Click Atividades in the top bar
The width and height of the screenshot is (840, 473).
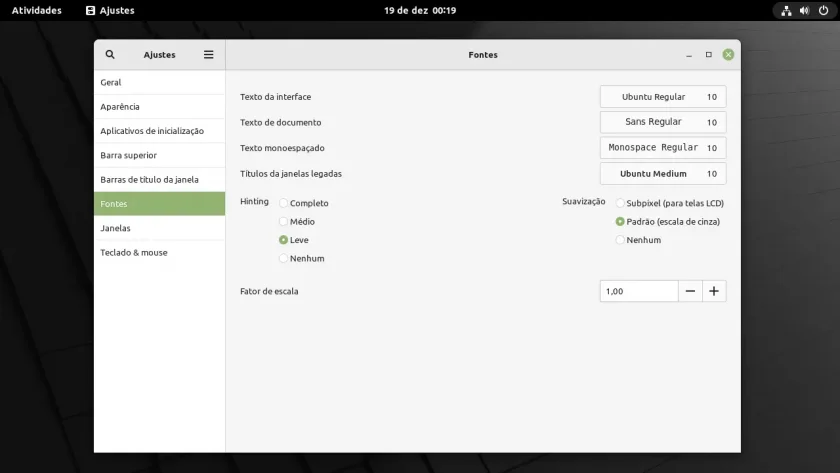(x=36, y=10)
